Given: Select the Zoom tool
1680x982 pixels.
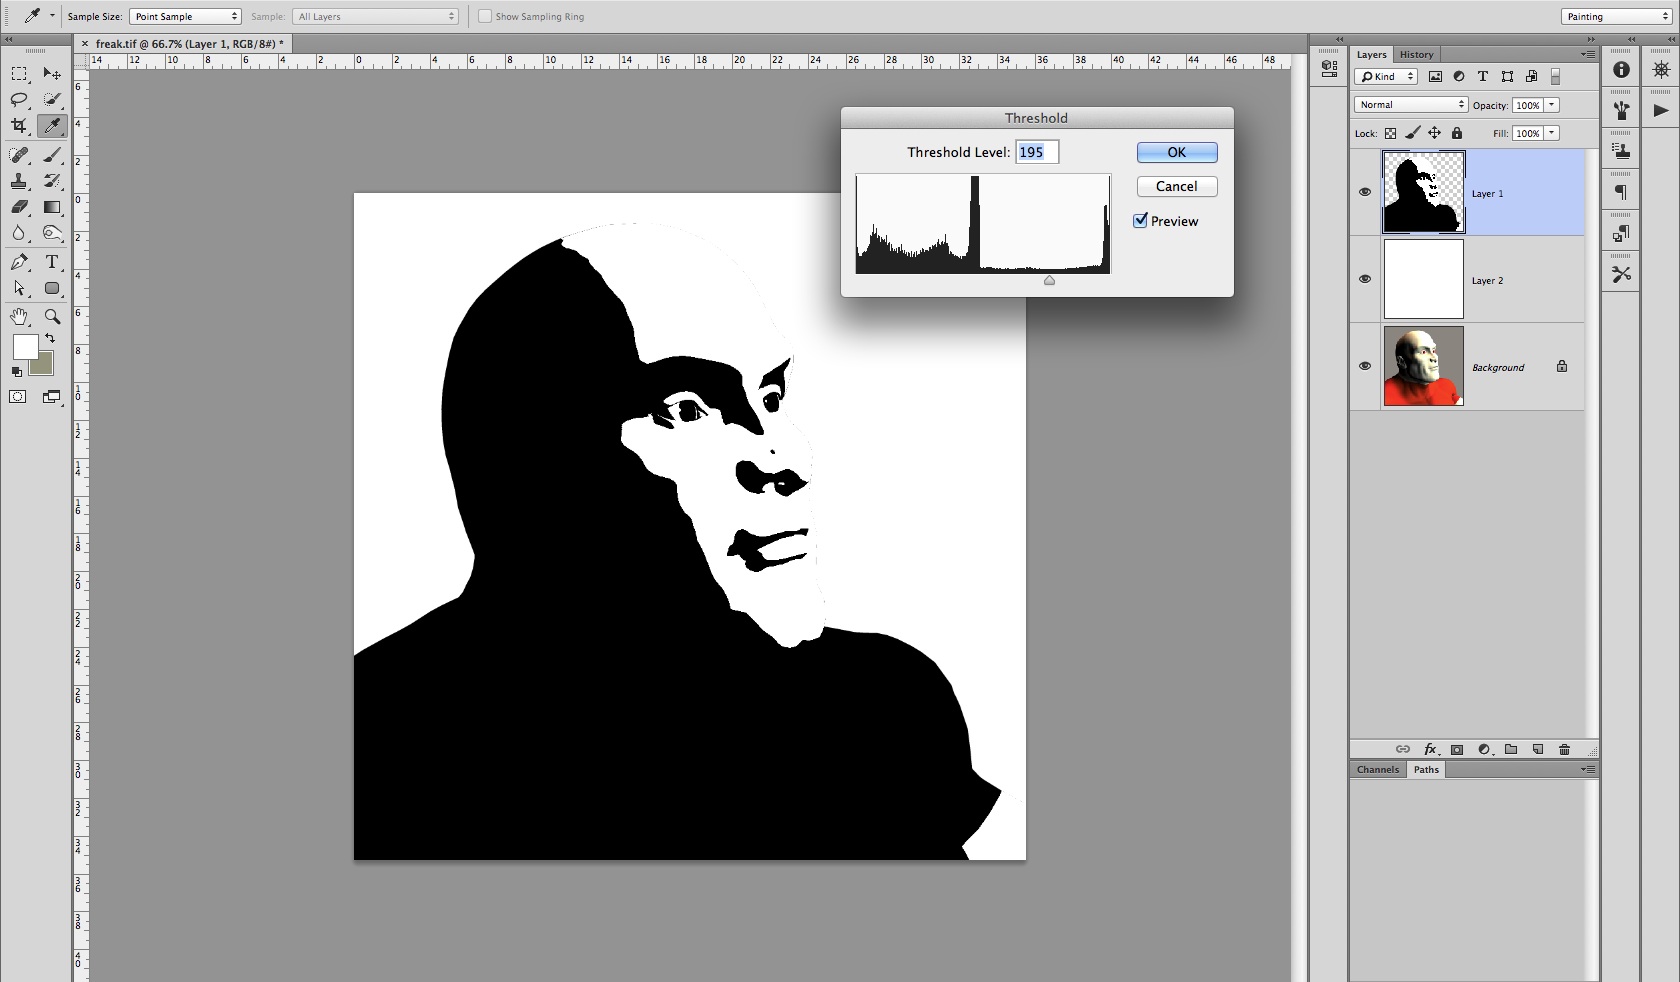Looking at the screenshot, I should tap(52, 317).
